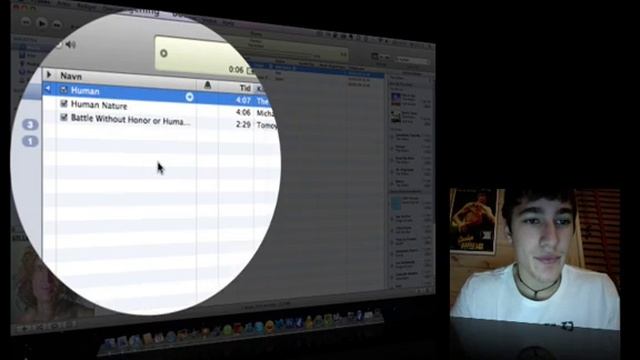Click the sidebar badge showing 3
Viewport: 640px width, 360px height.
coord(30,124)
